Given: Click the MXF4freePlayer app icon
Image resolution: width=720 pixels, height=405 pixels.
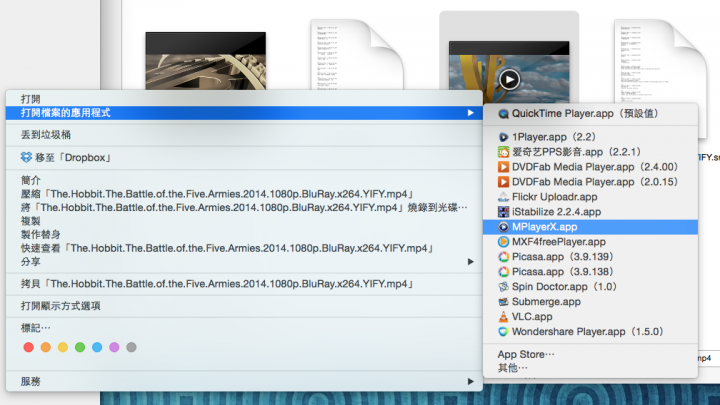Looking at the screenshot, I should point(503,242).
